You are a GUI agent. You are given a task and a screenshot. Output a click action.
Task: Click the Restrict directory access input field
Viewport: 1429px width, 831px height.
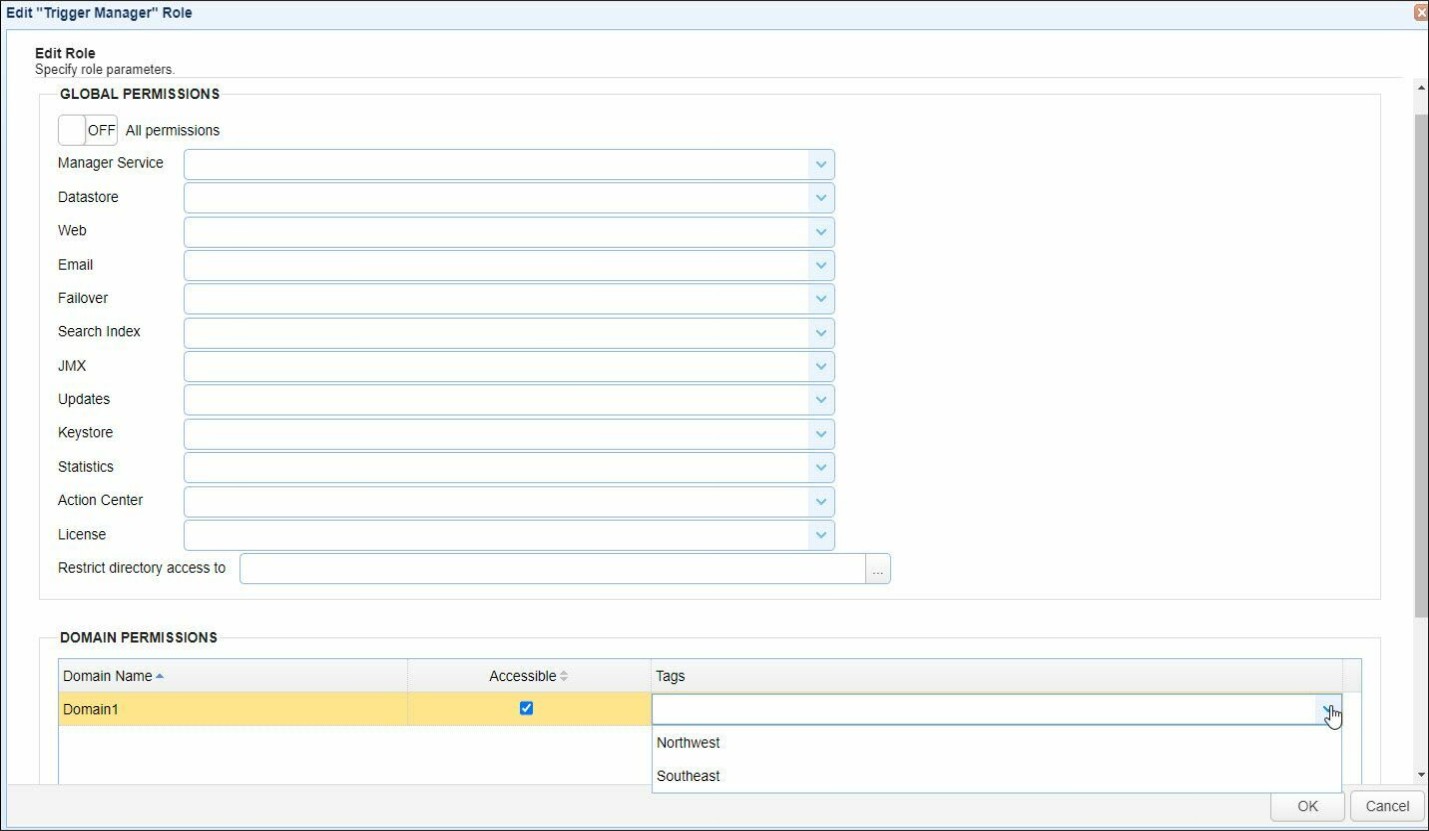coord(552,569)
